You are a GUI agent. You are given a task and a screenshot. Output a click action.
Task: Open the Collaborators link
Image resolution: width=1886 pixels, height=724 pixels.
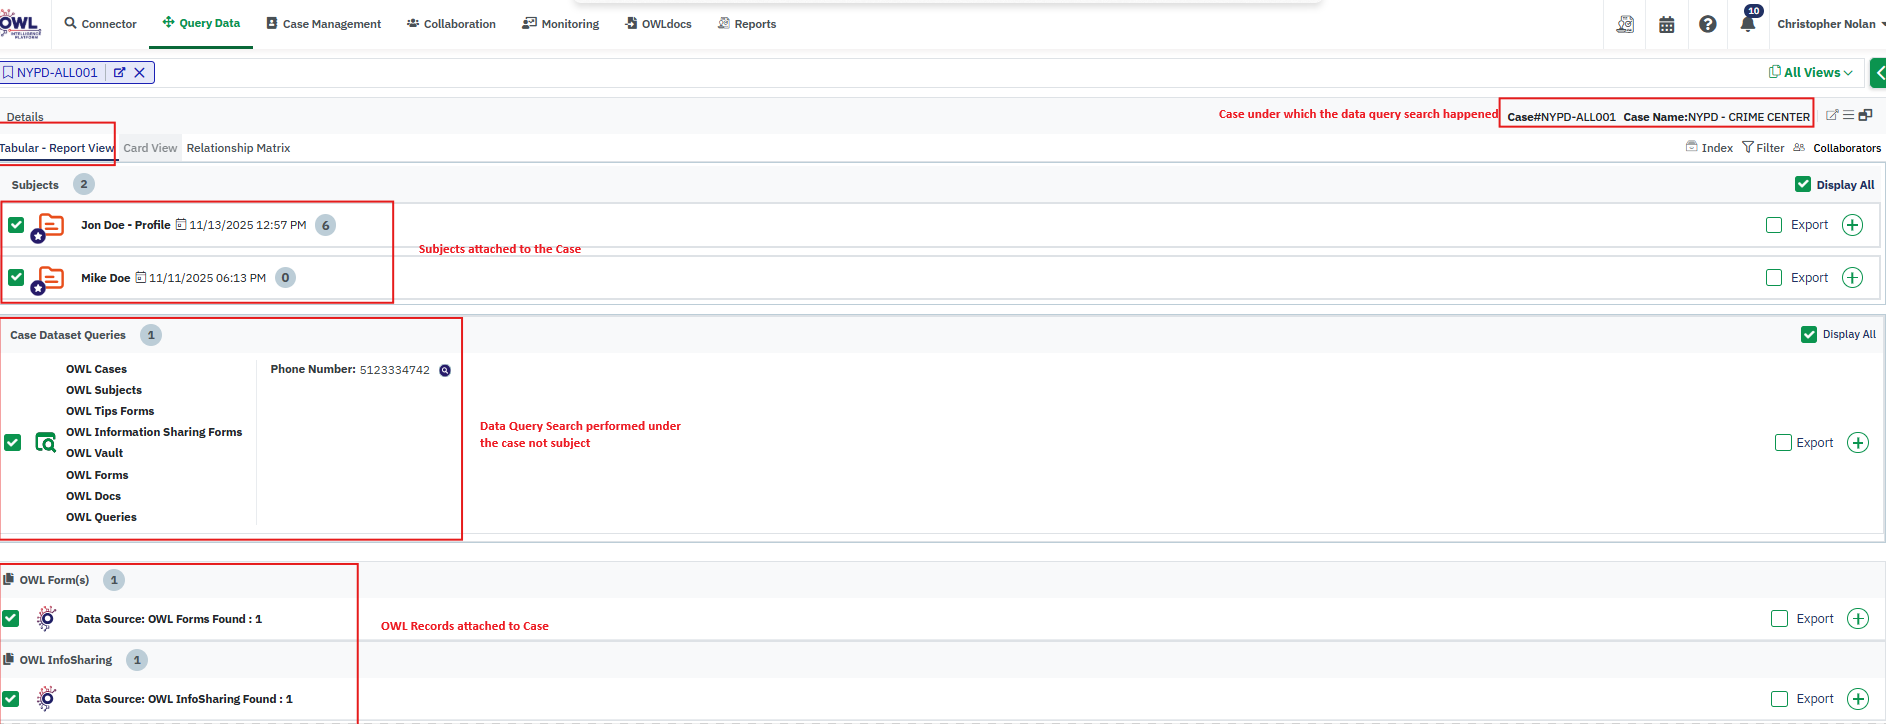[x=1846, y=148]
